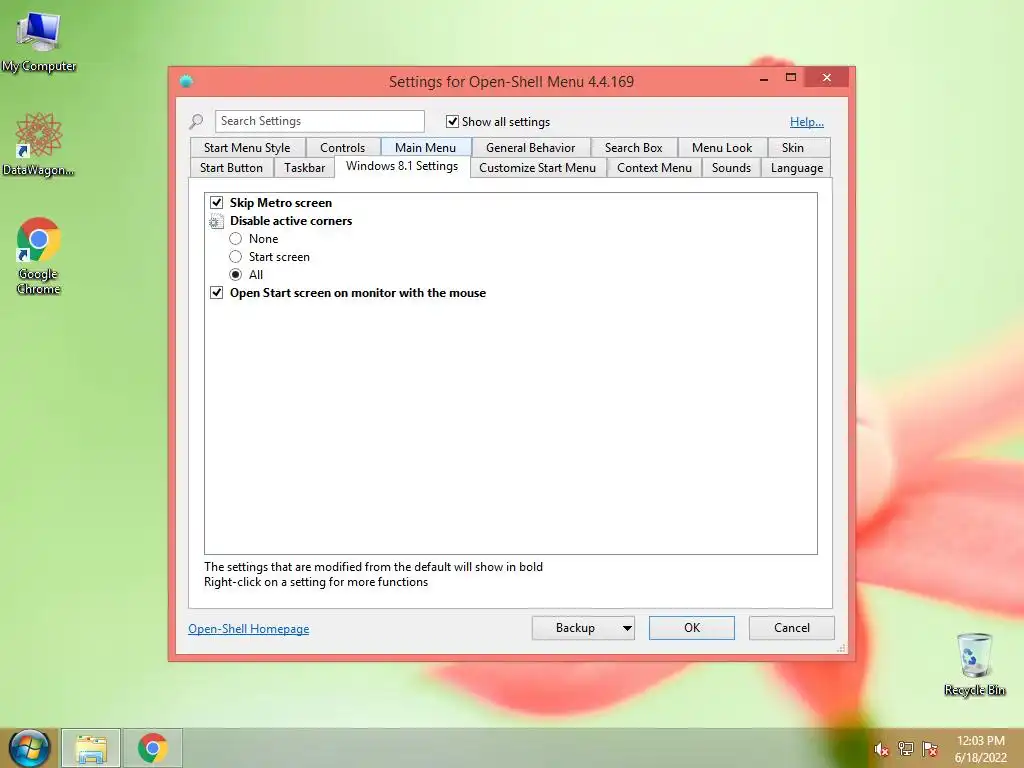1024x768 pixels.
Task: Click the Disable active corners setting label
Action: pos(291,221)
